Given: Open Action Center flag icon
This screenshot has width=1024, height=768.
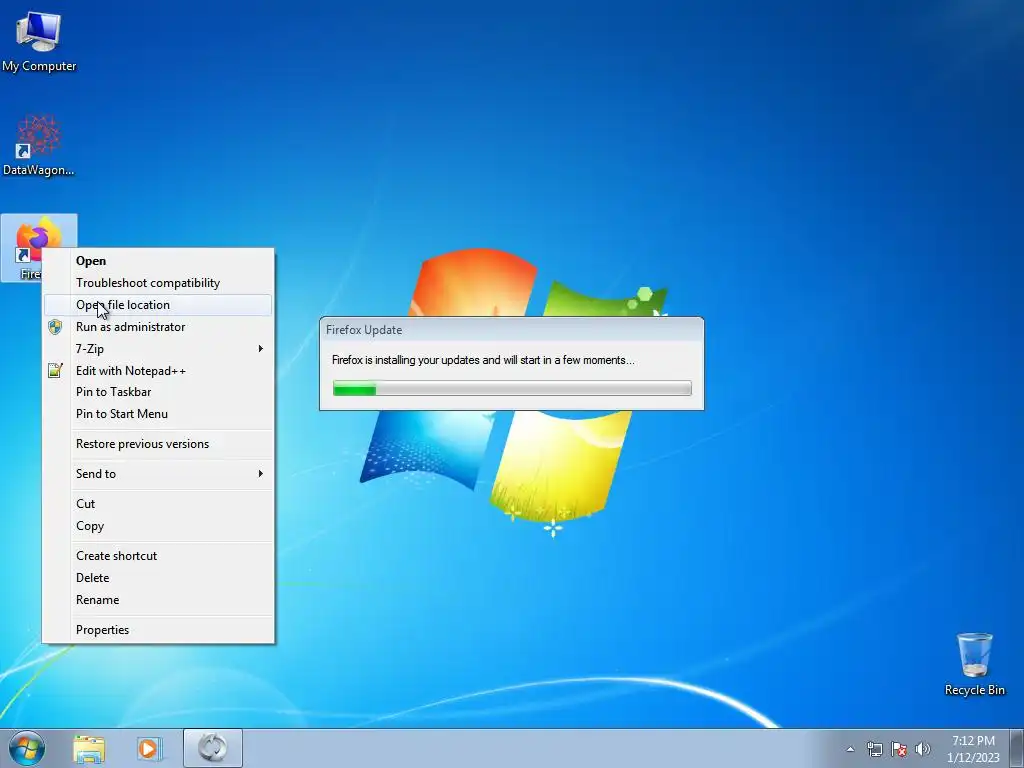Looking at the screenshot, I should (x=899, y=749).
